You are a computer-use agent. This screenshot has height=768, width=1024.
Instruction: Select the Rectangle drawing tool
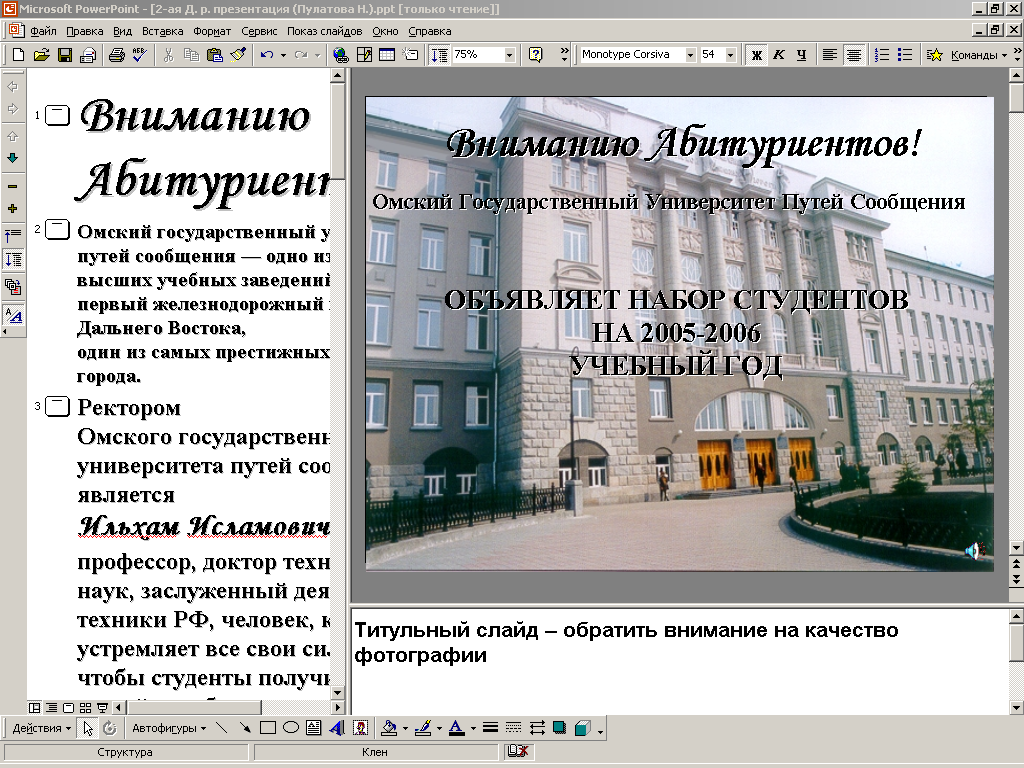click(268, 728)
